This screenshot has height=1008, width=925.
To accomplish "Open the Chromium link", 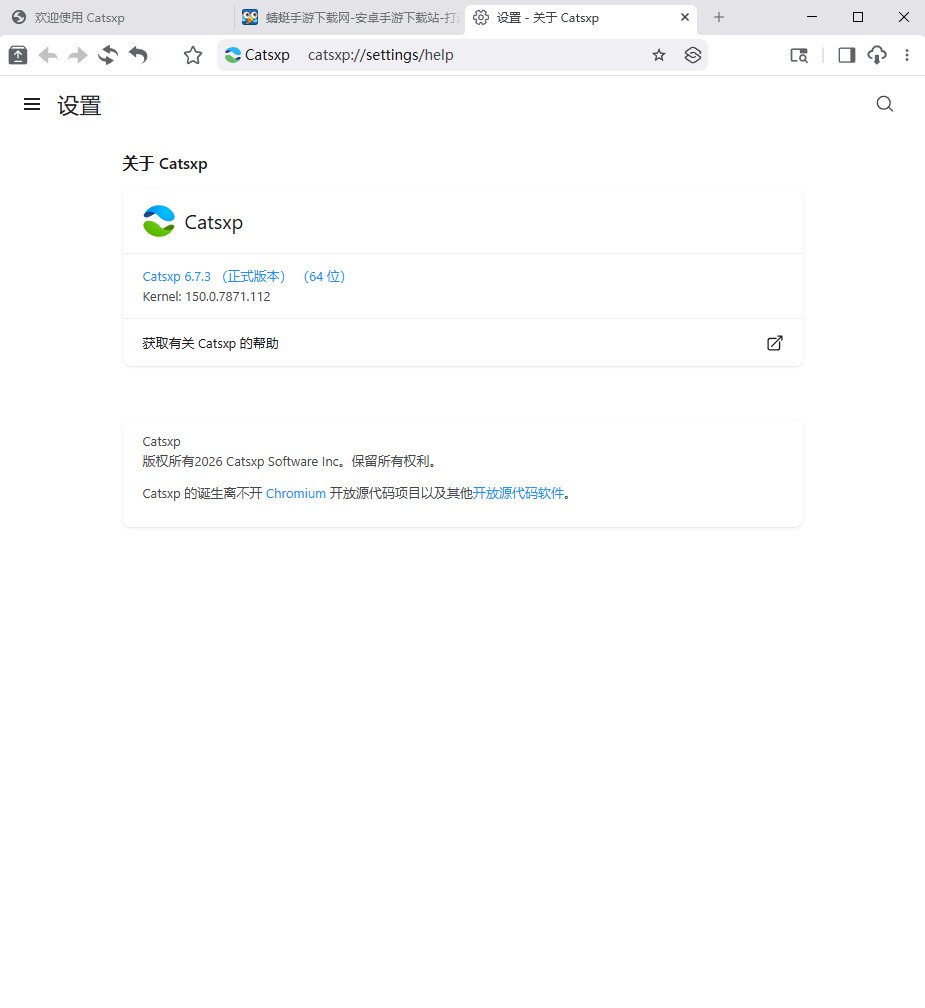I will click(x=296, y=493).
